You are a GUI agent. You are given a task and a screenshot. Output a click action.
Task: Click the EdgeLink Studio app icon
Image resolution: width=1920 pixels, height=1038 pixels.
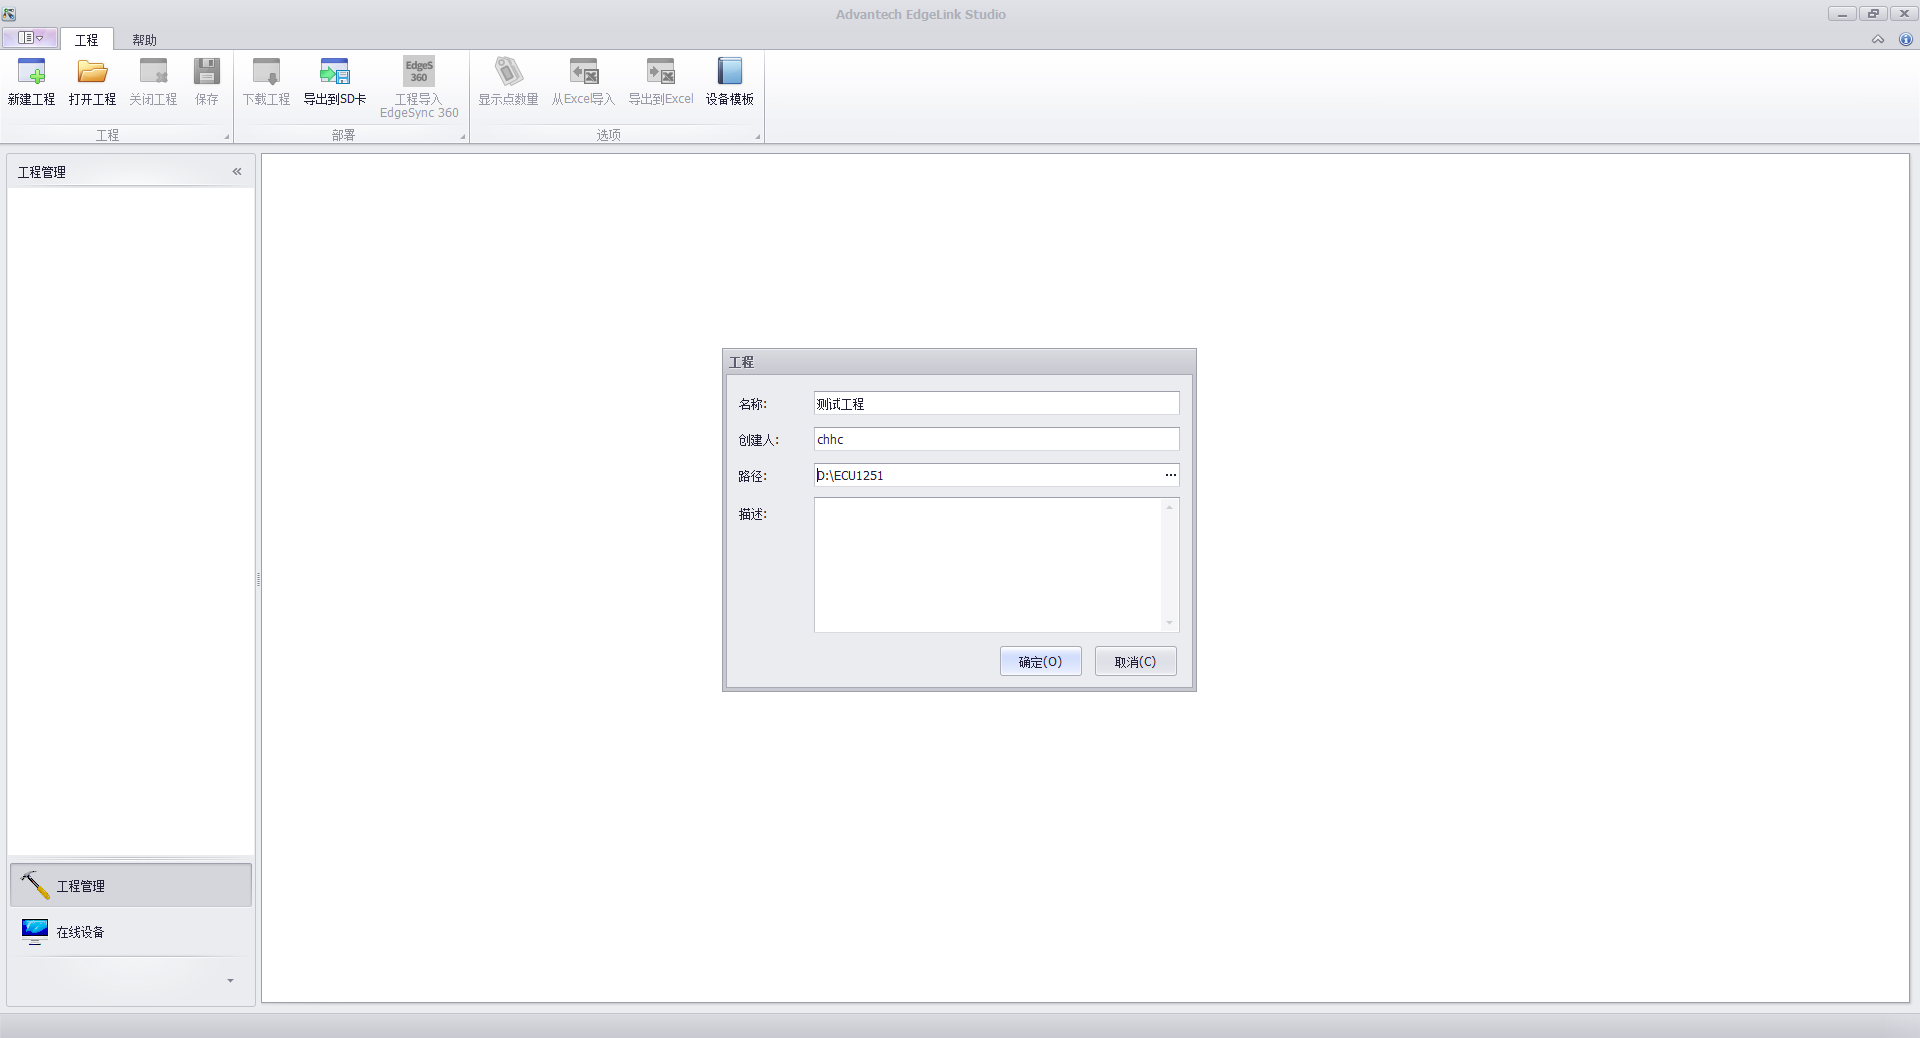click(9, 13)
